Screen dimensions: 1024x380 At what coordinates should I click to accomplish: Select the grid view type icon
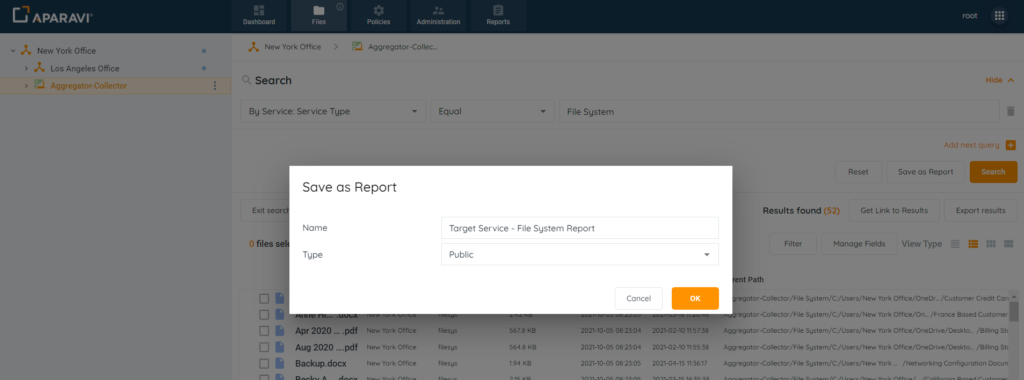991,244
